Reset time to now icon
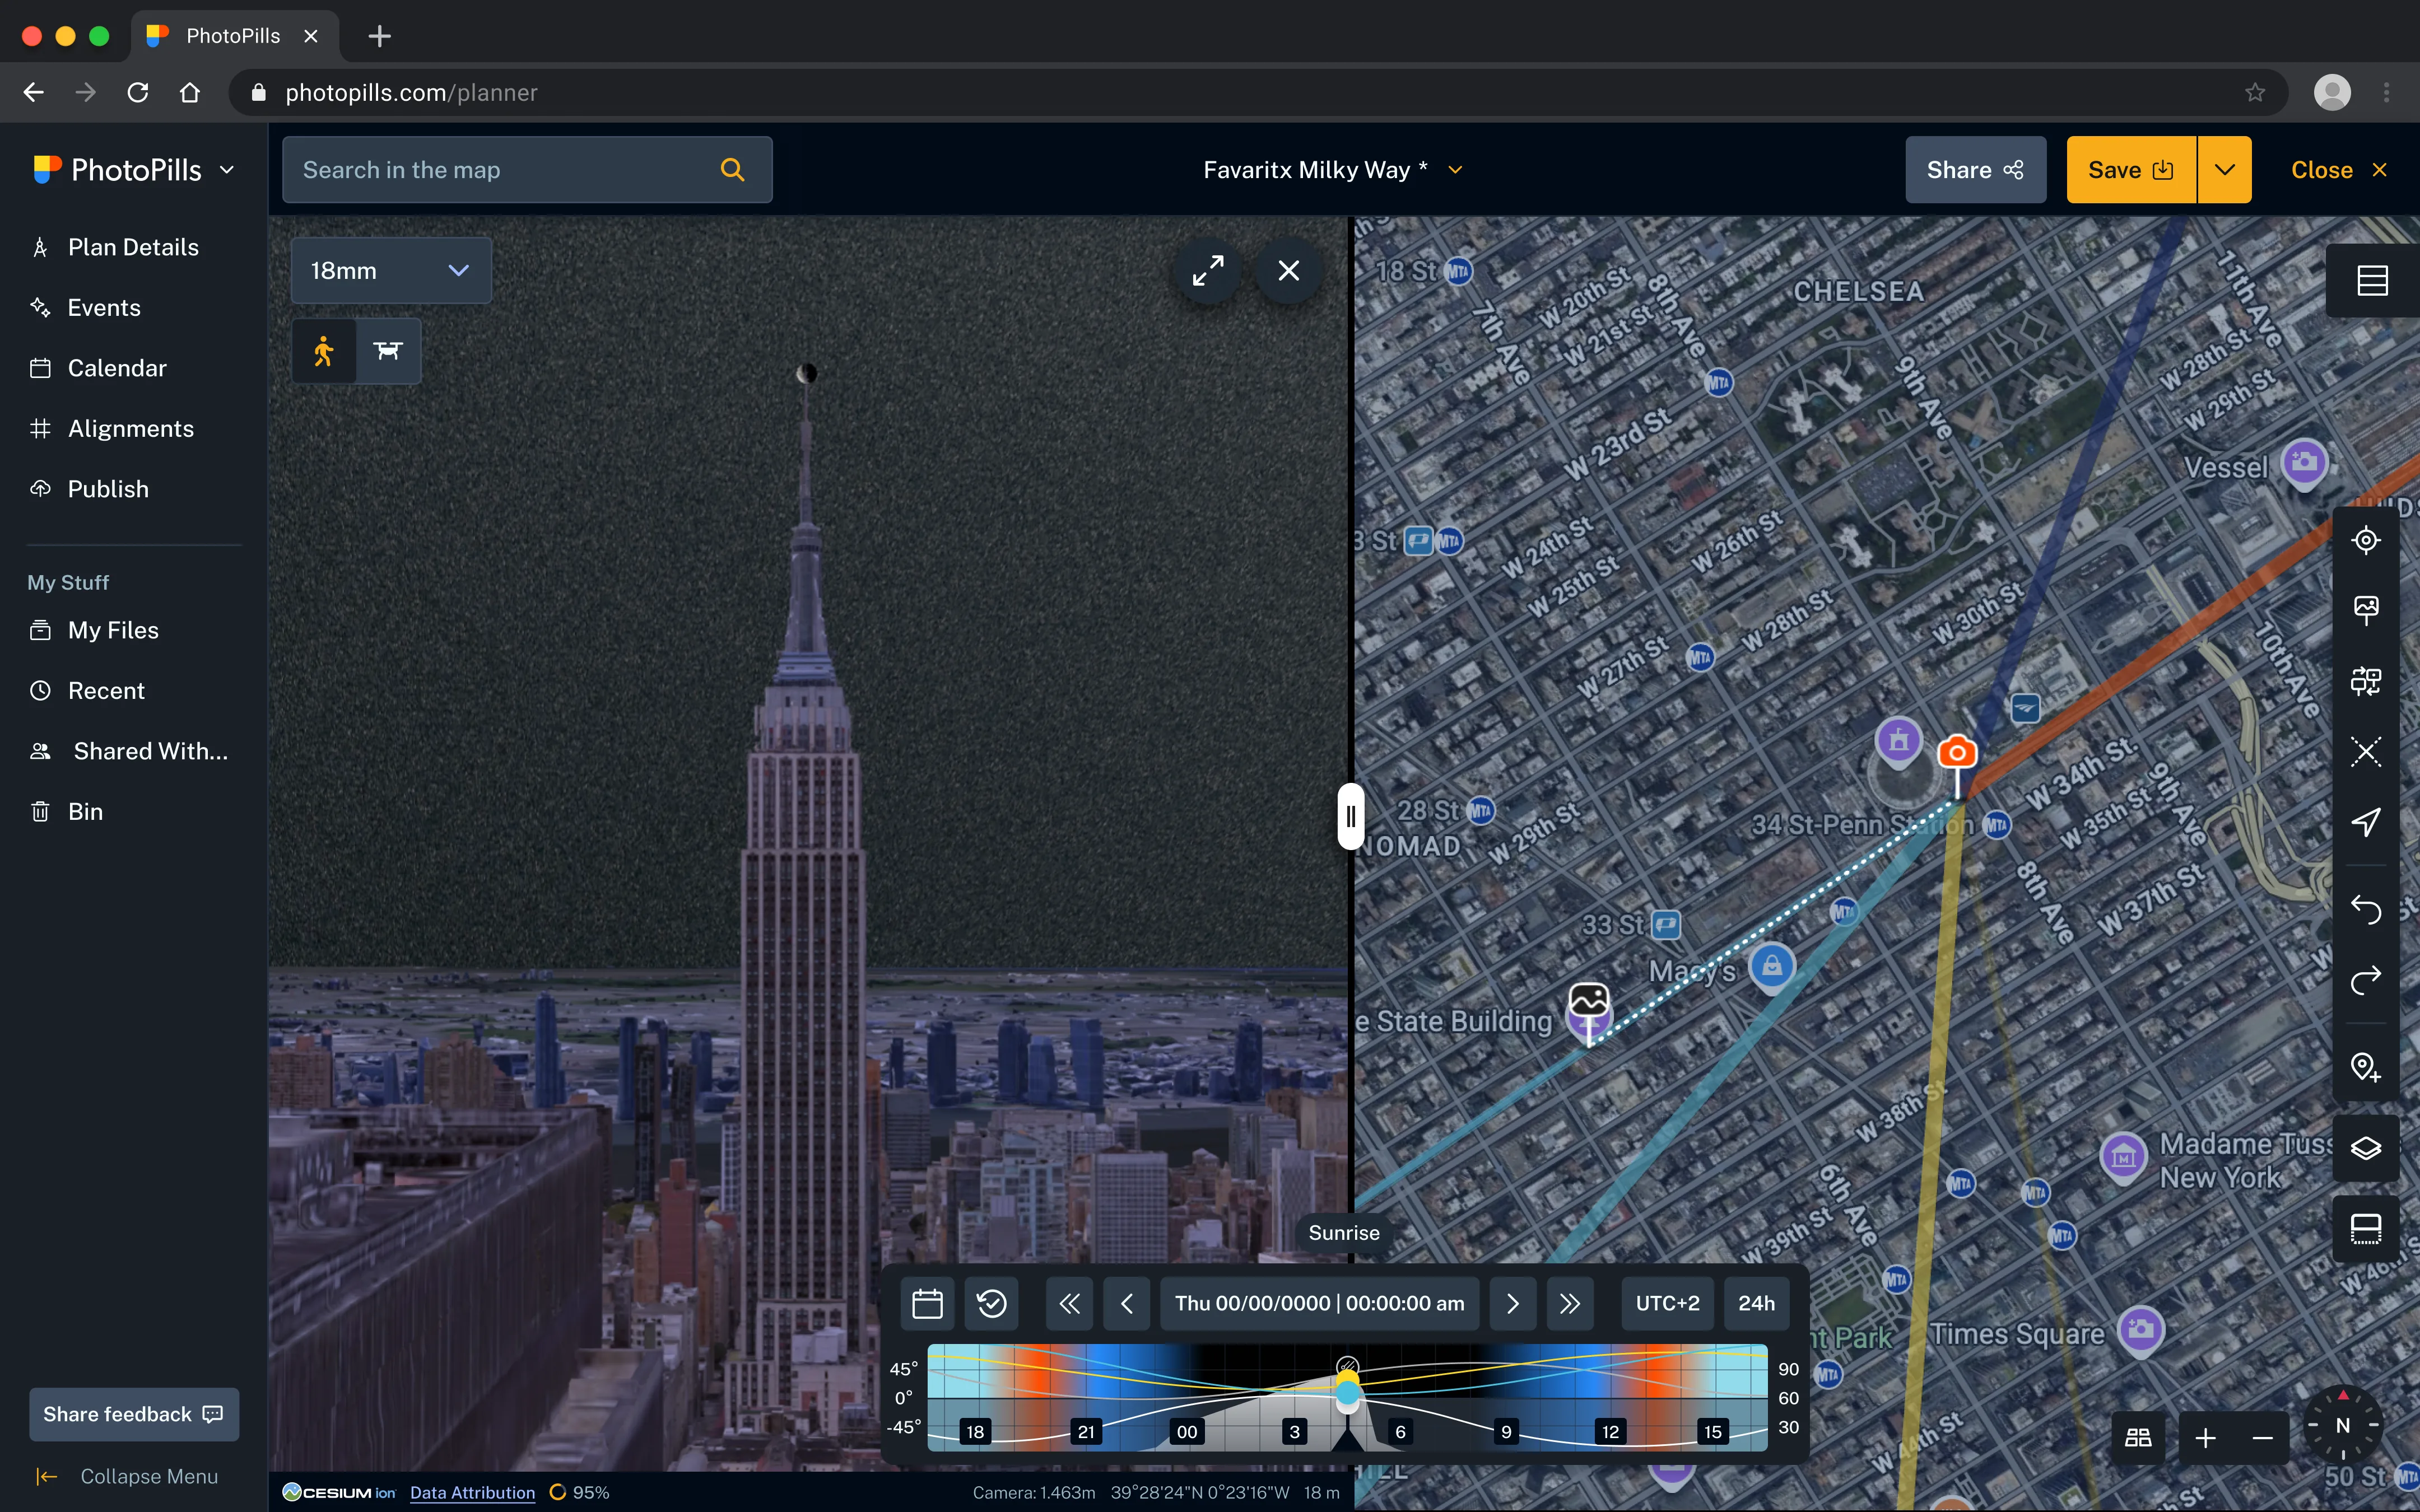2420x1512 pixels. [991, 1303]
